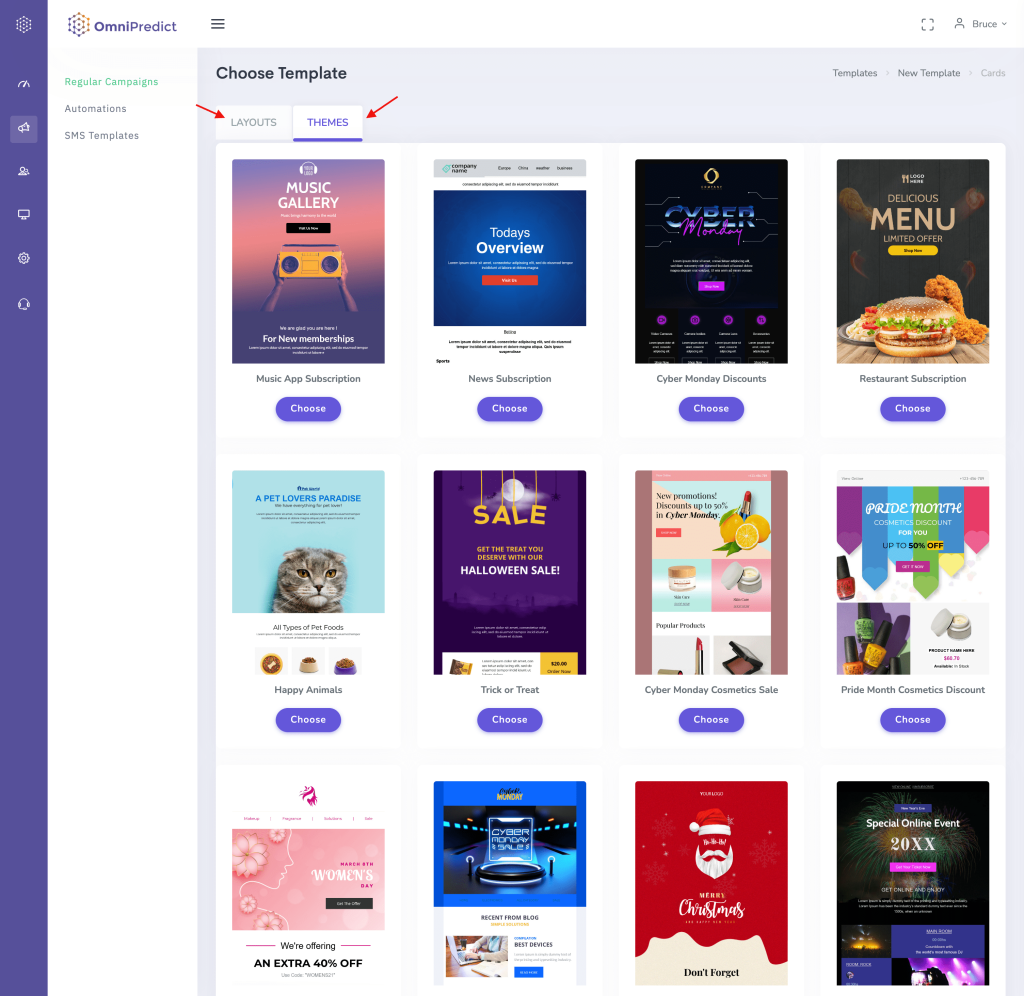Toggle the hamburger menu icon
Image resolution: width=1024 pixels, height=996 pixels.
pyautogui.click(x=218, y=24)
